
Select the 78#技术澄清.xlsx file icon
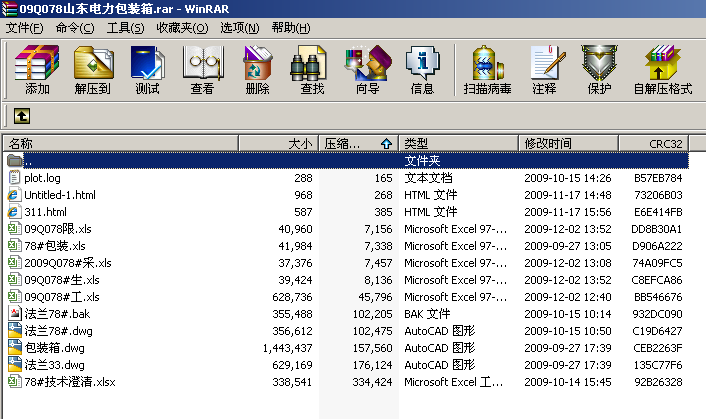(14, 382)
